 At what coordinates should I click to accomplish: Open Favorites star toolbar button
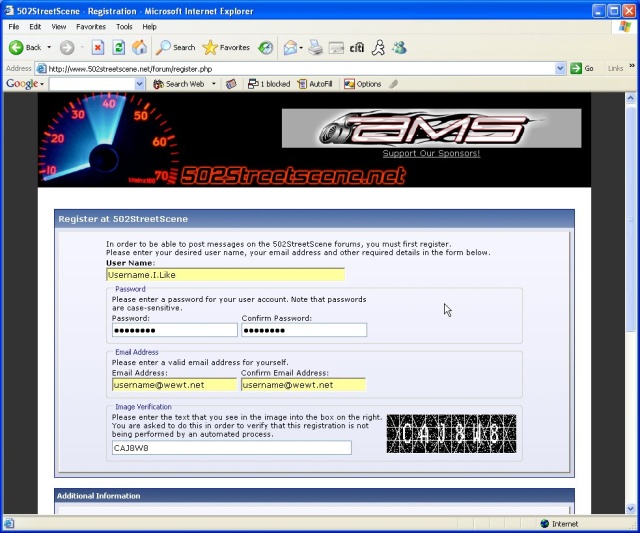pyautogui.click(x=210, y=48)
